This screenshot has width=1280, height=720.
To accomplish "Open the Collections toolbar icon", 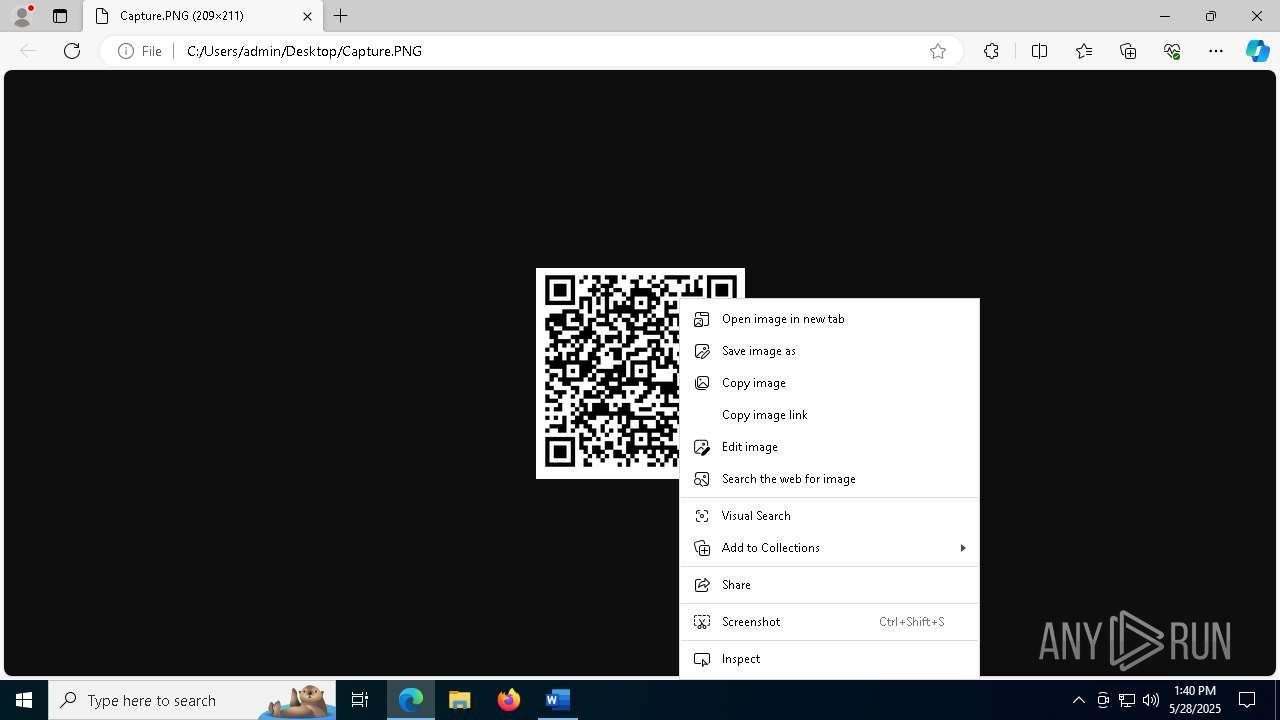I will tap(1128, 51).
